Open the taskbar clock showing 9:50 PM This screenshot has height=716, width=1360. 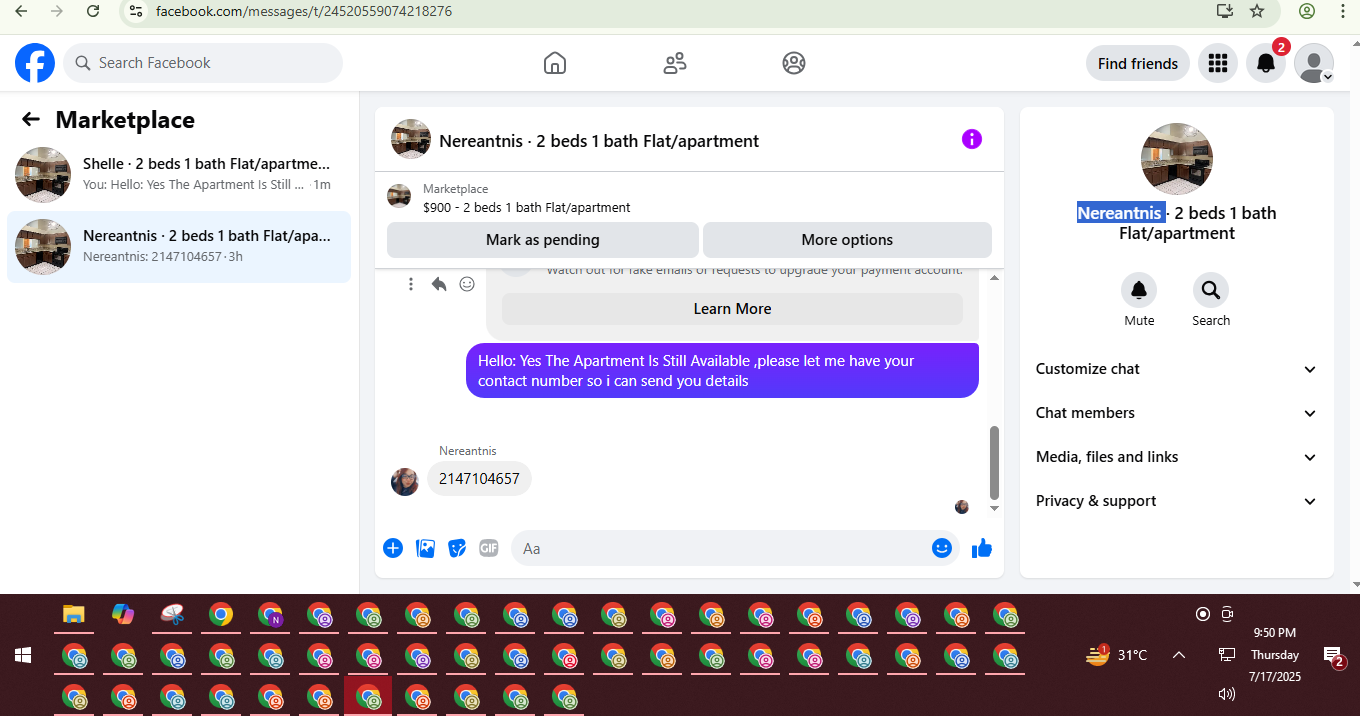coord(1274,655)
